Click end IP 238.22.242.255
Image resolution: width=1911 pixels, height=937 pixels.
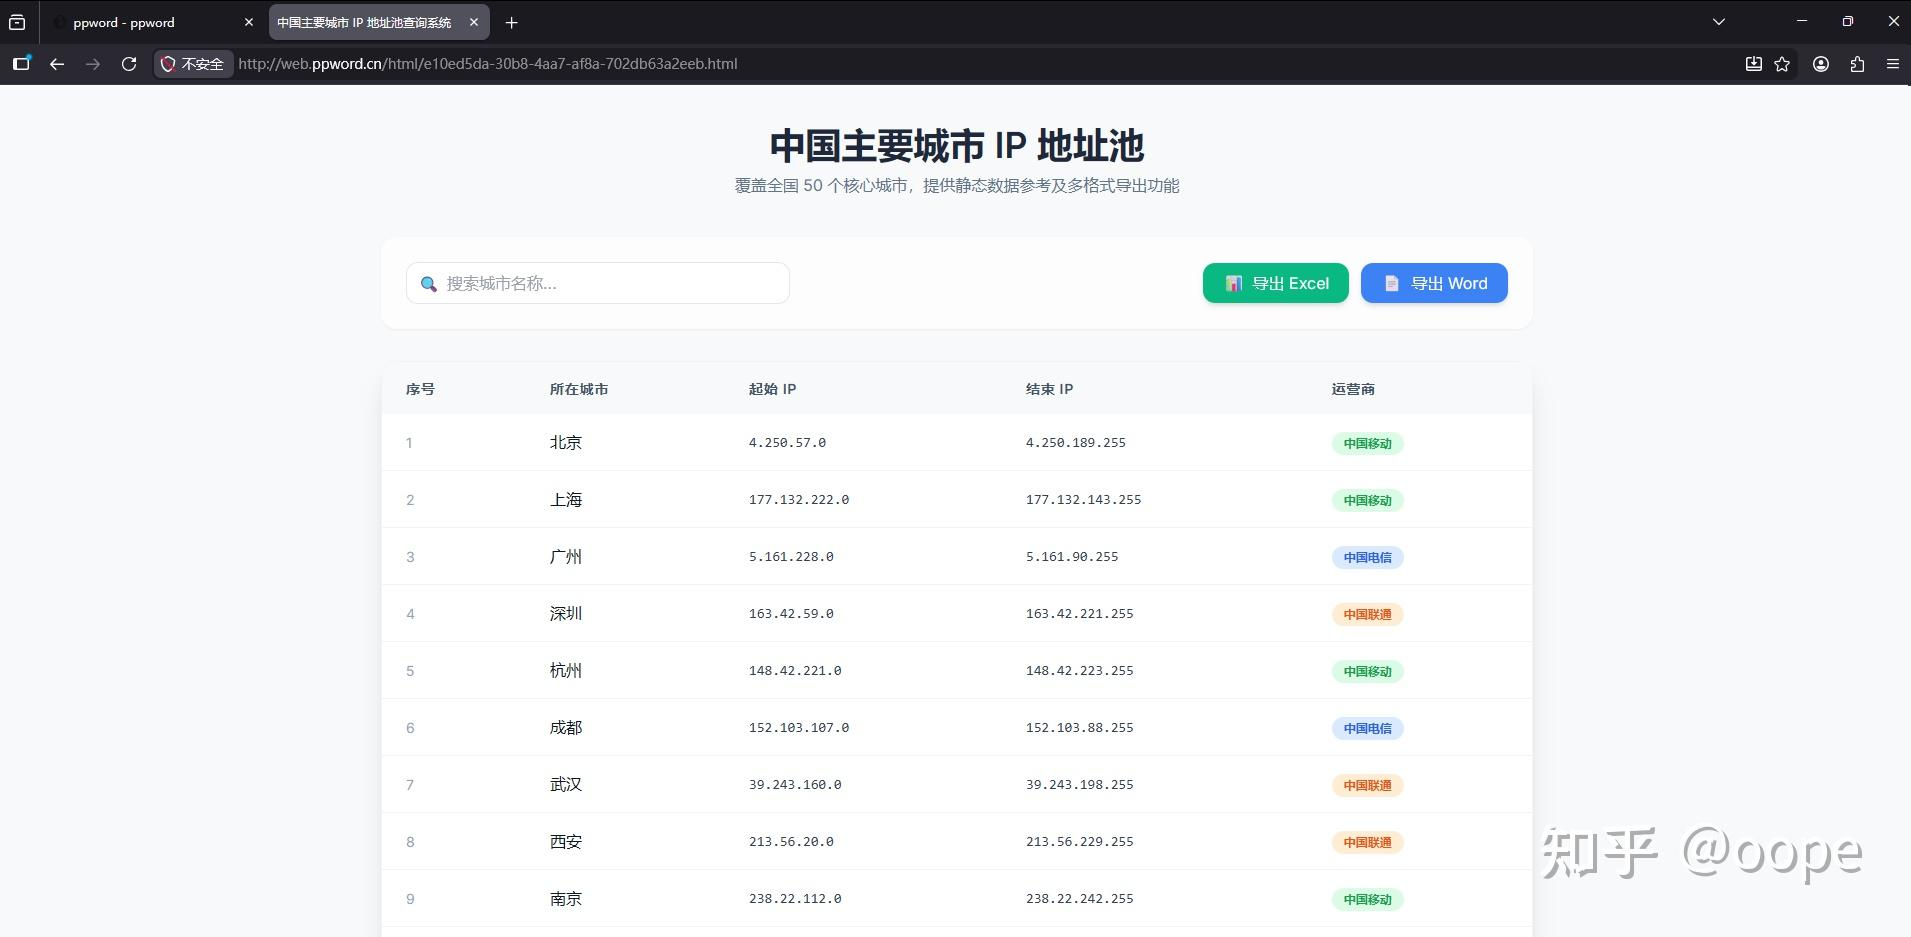pos(1080,898)
